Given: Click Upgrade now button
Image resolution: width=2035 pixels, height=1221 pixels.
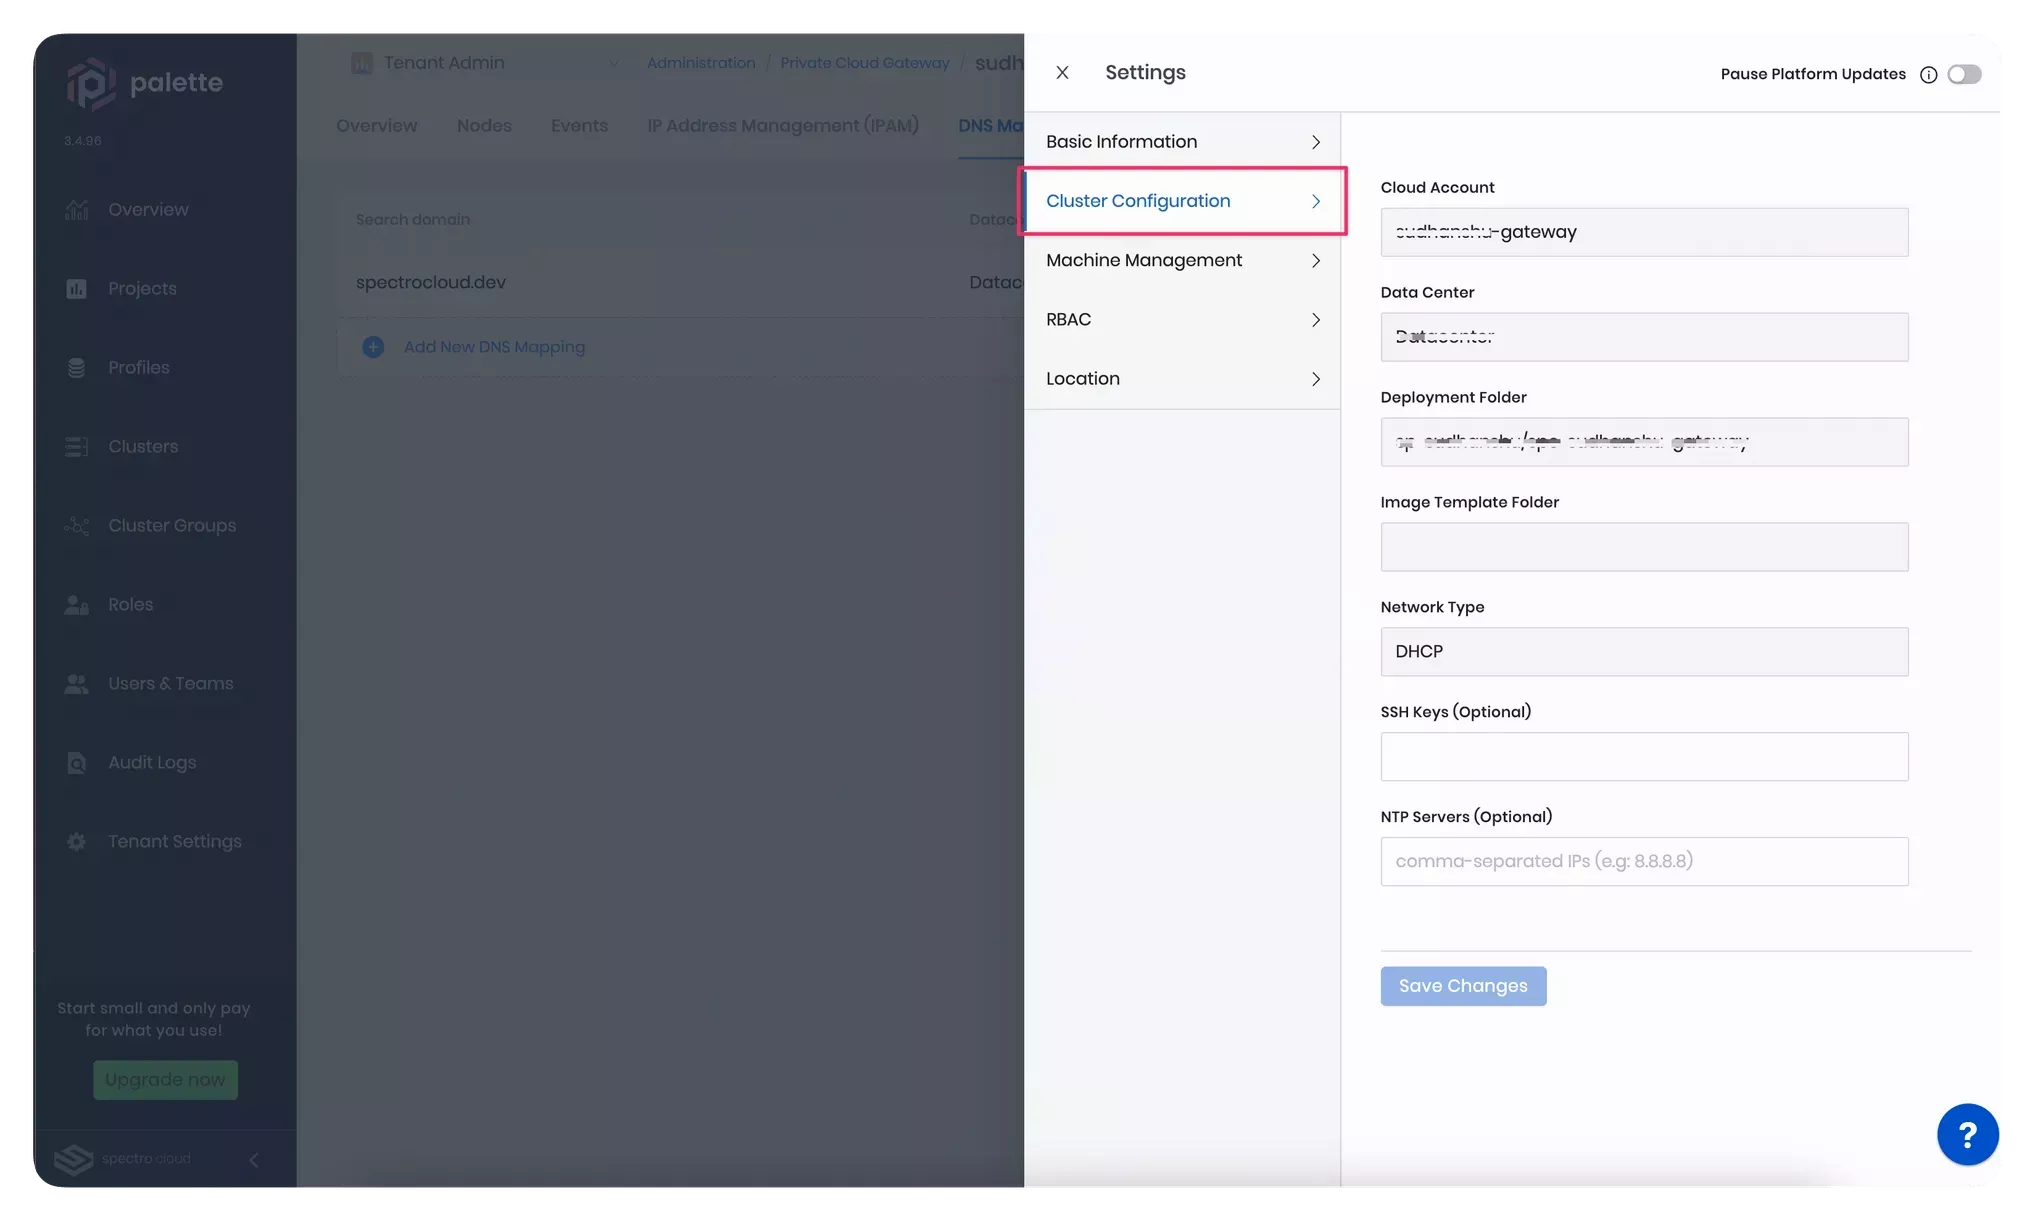Looking at the screenshot, I should click(164, 1080).
